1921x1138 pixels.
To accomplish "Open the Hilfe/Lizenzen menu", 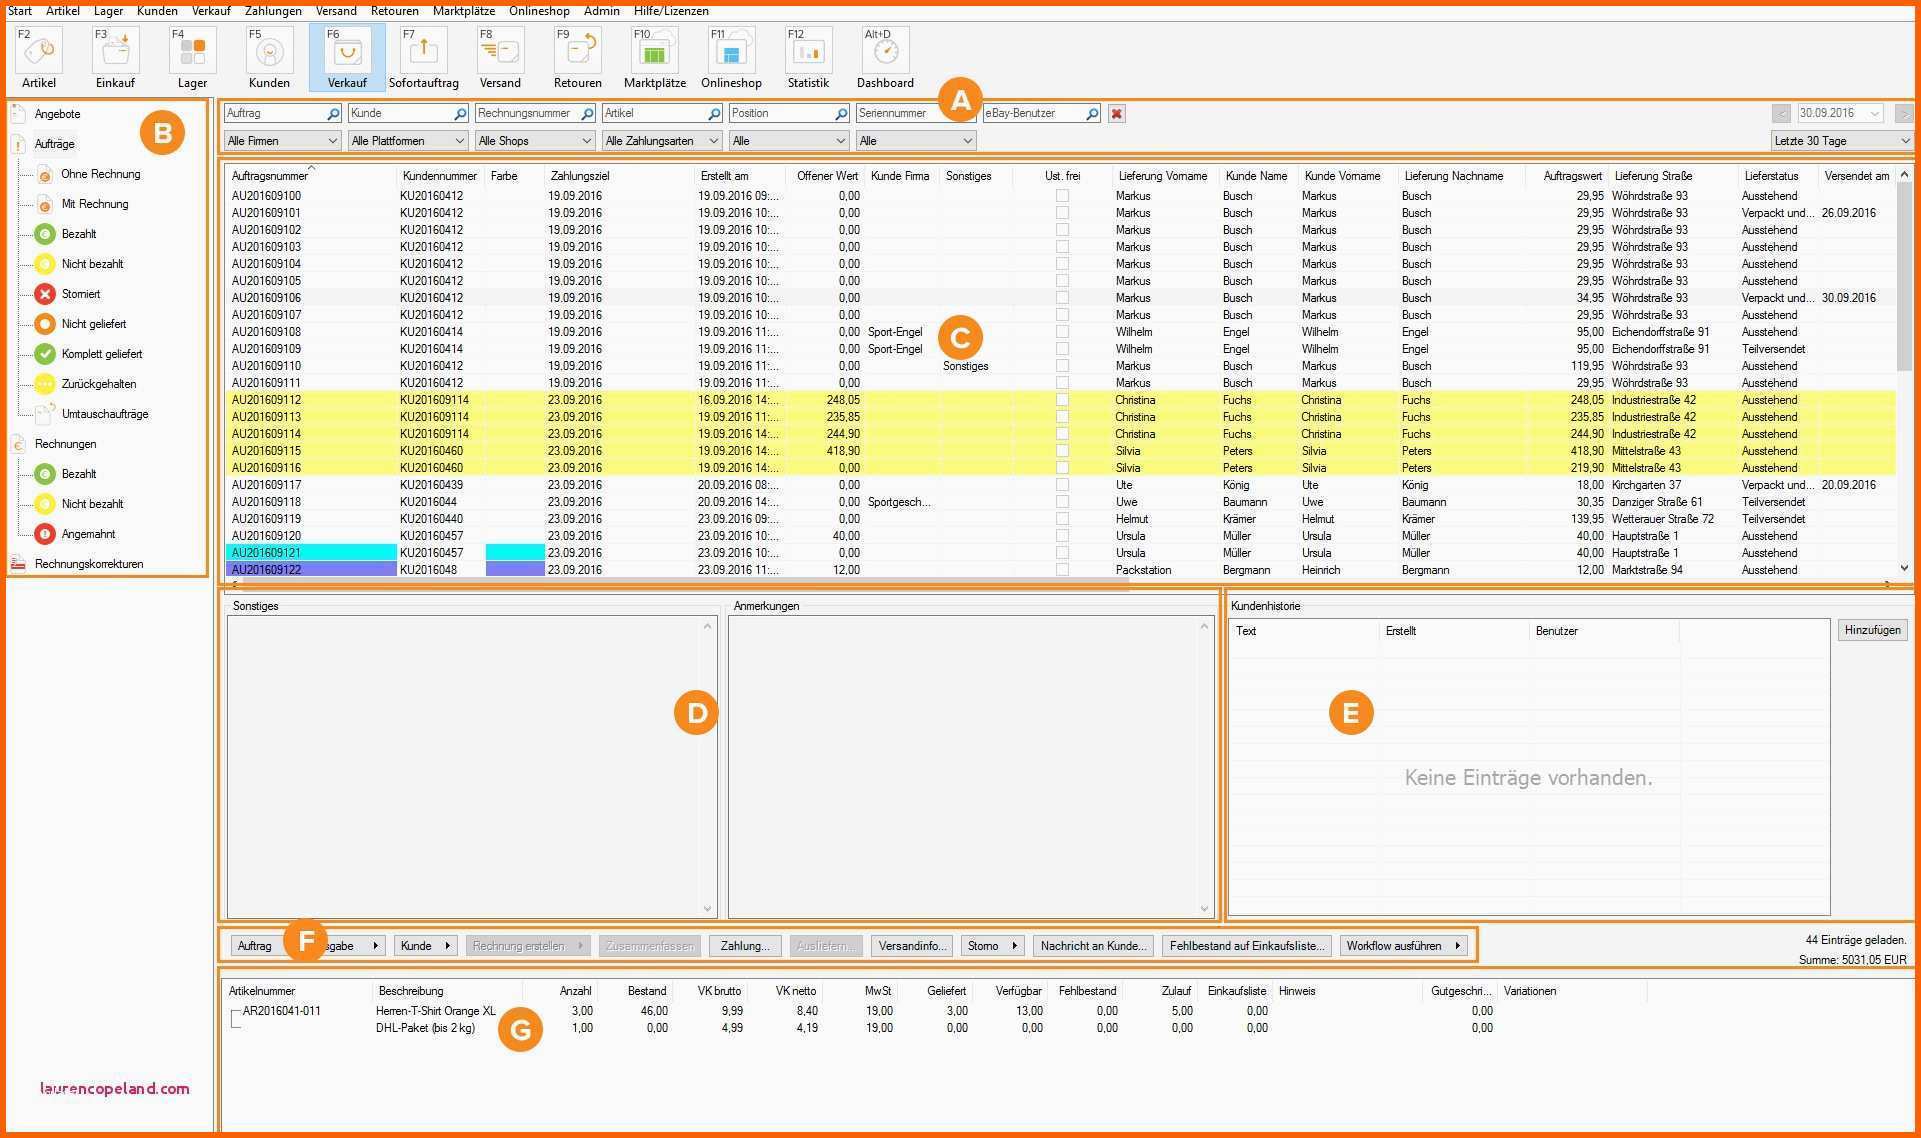I will (671, 11).
